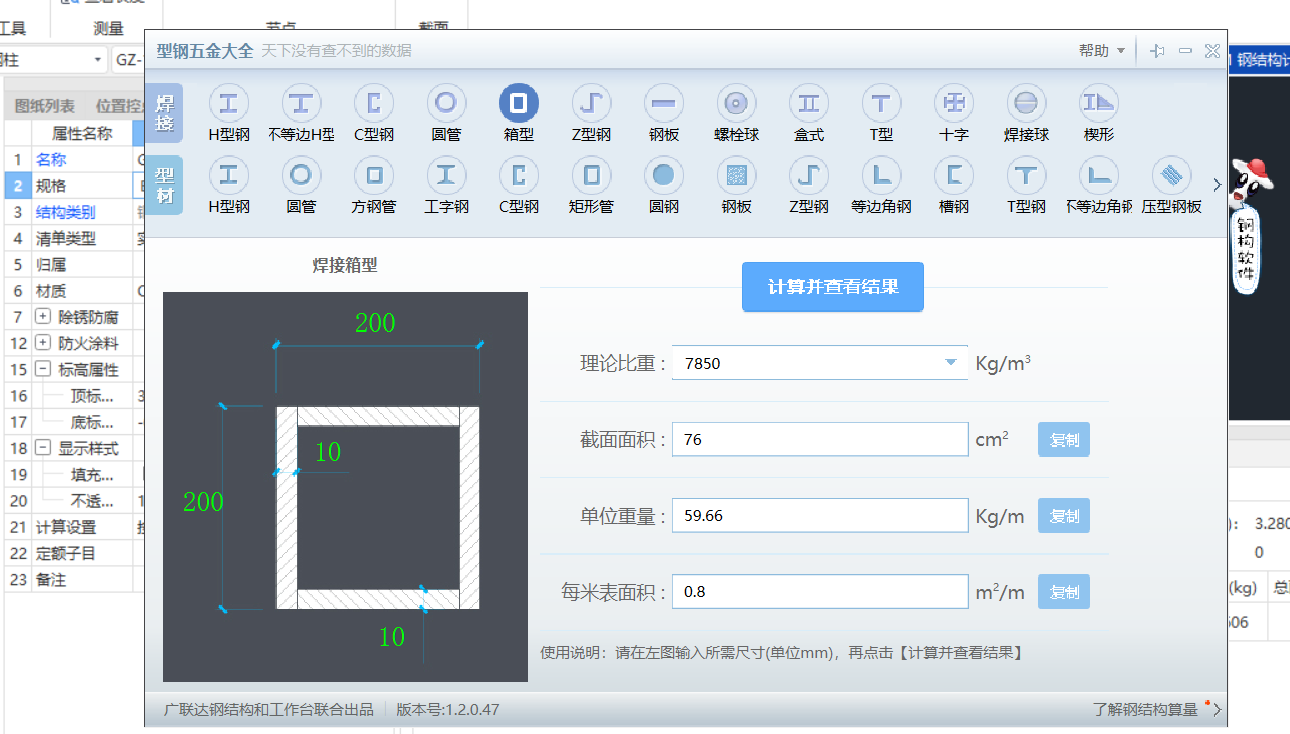Select welded 钢板 icon
Image resolution: width=1290 pixels, height=734 pixels.
click(x=664, y=102)
